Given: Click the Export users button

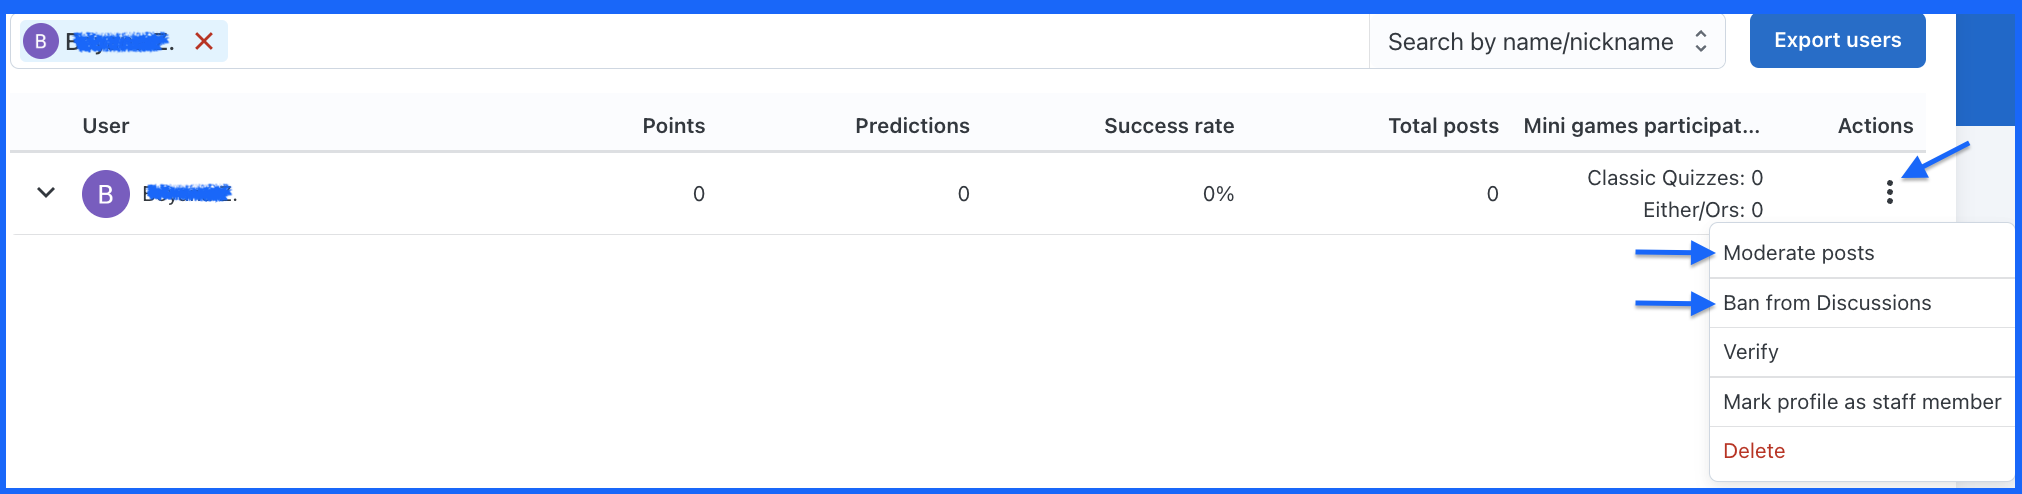Looking at the screenshot, I should pos(1837,40).
